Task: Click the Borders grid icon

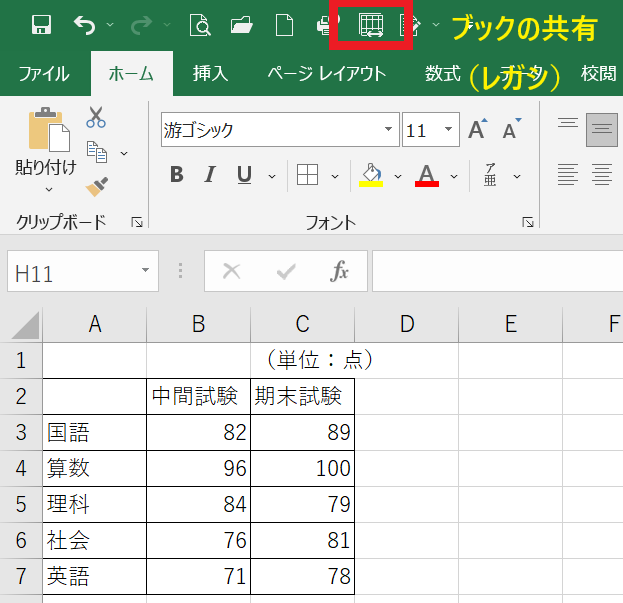Action: tap(307, 175)
